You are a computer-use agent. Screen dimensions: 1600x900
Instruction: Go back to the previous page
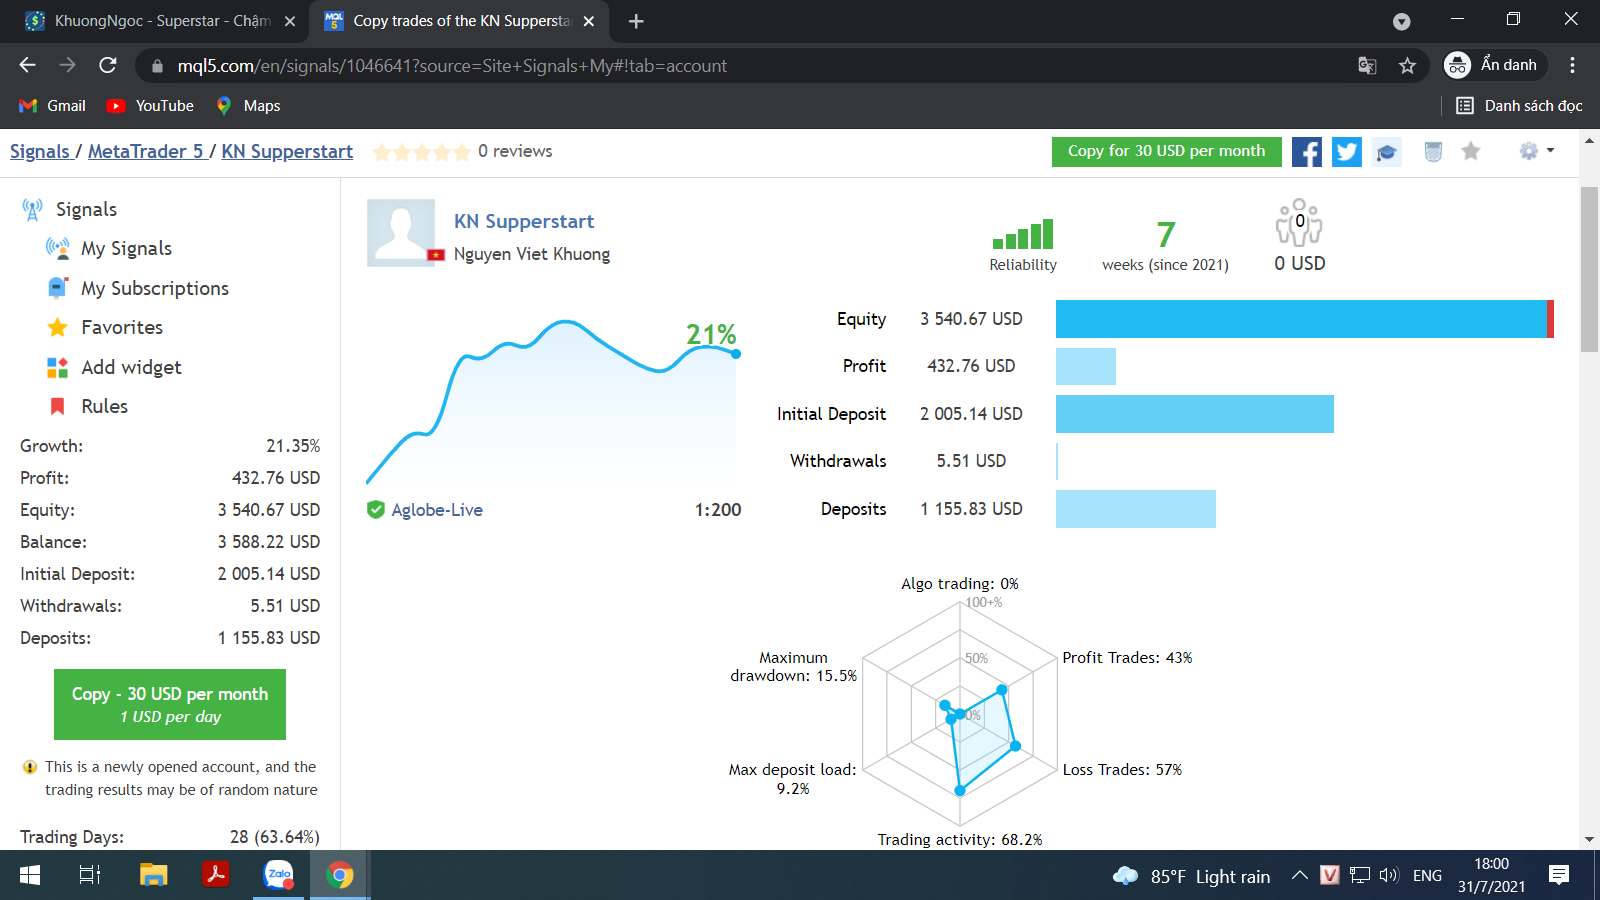point(27,65)
